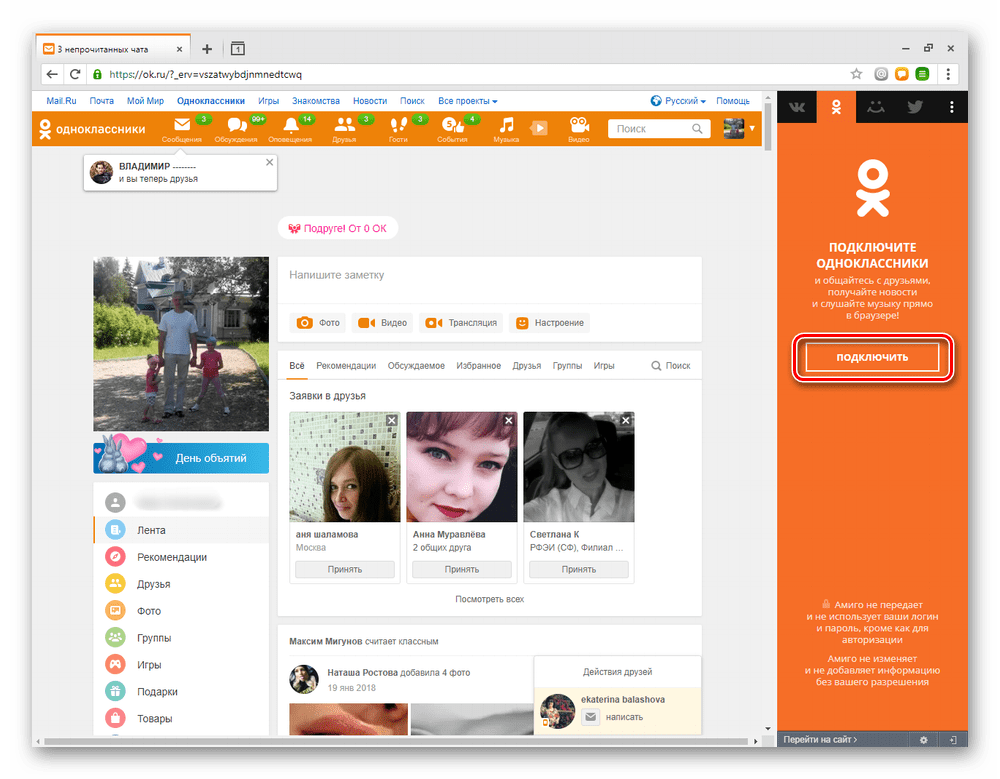Dismiss Анна Муравлёва friend request
The height and width of the screenshot is (779, 1000).
[508, 421]
